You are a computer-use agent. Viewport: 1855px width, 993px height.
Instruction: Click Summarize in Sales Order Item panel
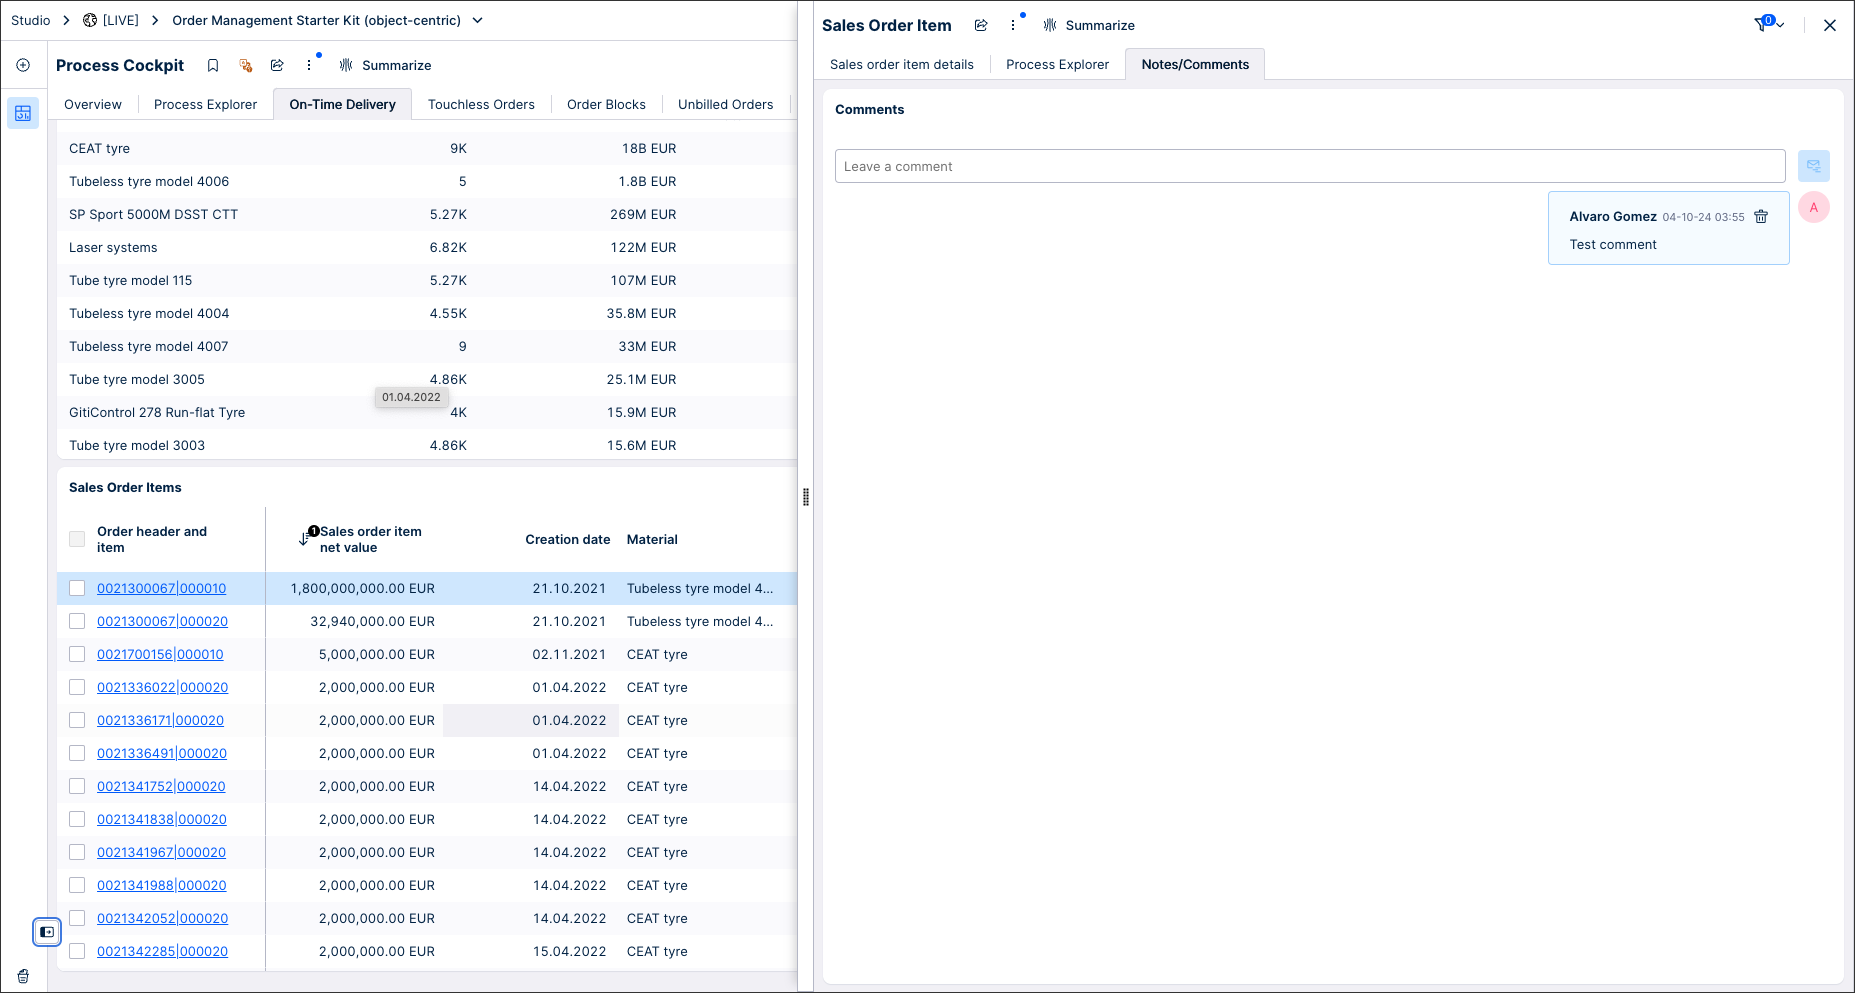pos(1089,25)
